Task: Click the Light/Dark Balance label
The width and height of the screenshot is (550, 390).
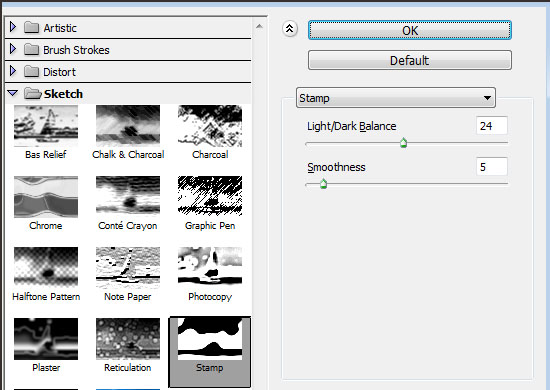Action: (x=352, y=126)
